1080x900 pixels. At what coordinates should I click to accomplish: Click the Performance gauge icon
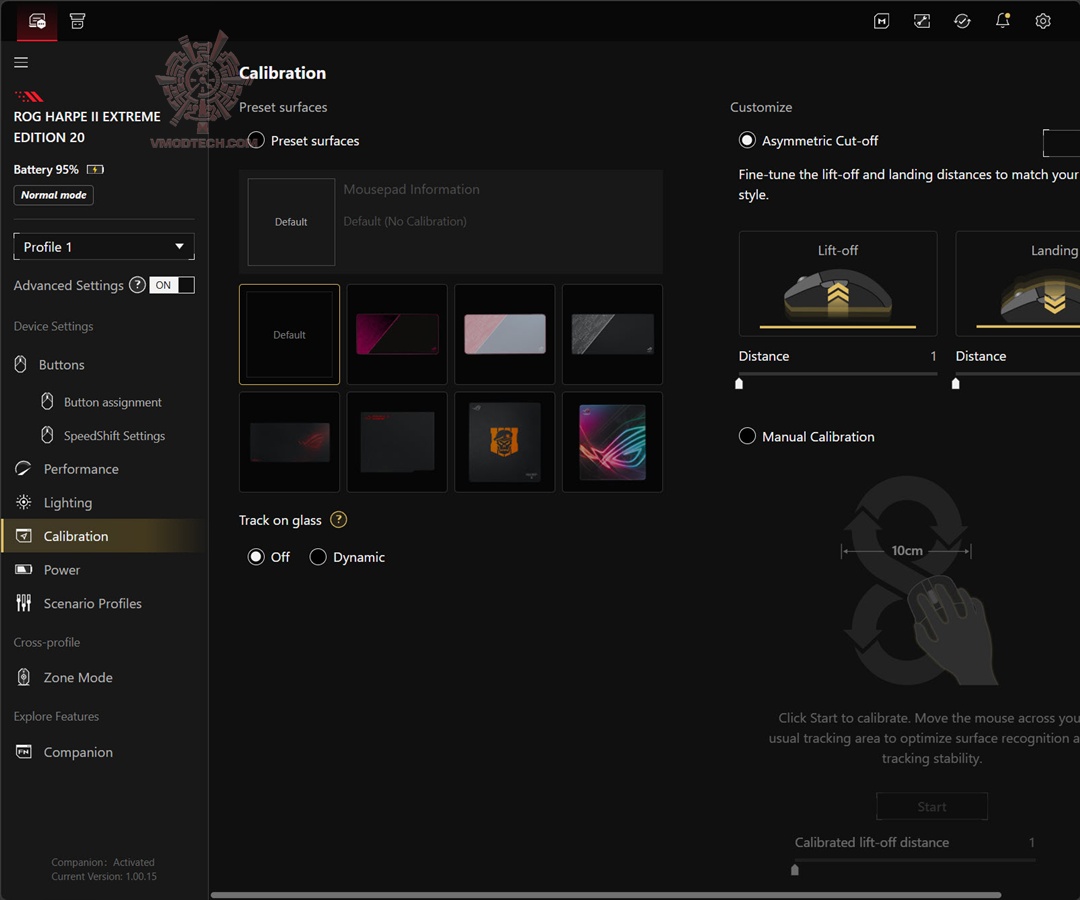(23, 469)
